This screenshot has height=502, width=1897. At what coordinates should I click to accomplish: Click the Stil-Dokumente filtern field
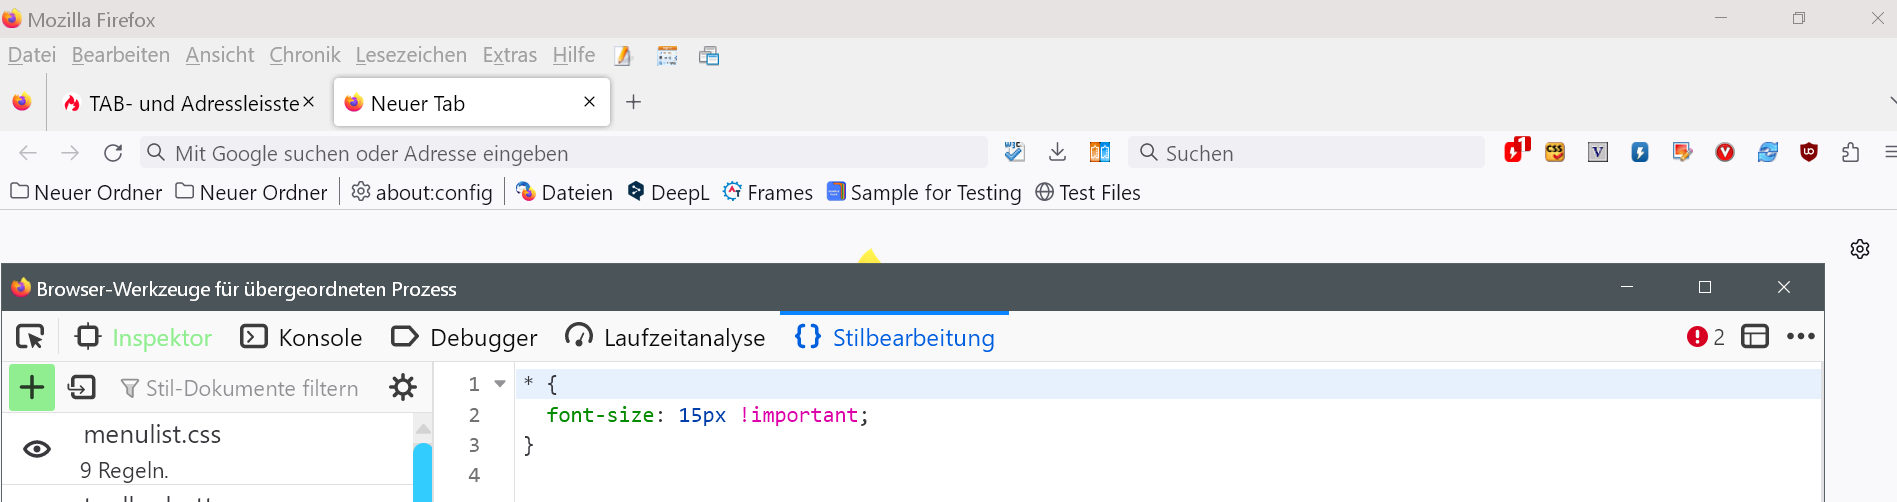tap(252, 388)
